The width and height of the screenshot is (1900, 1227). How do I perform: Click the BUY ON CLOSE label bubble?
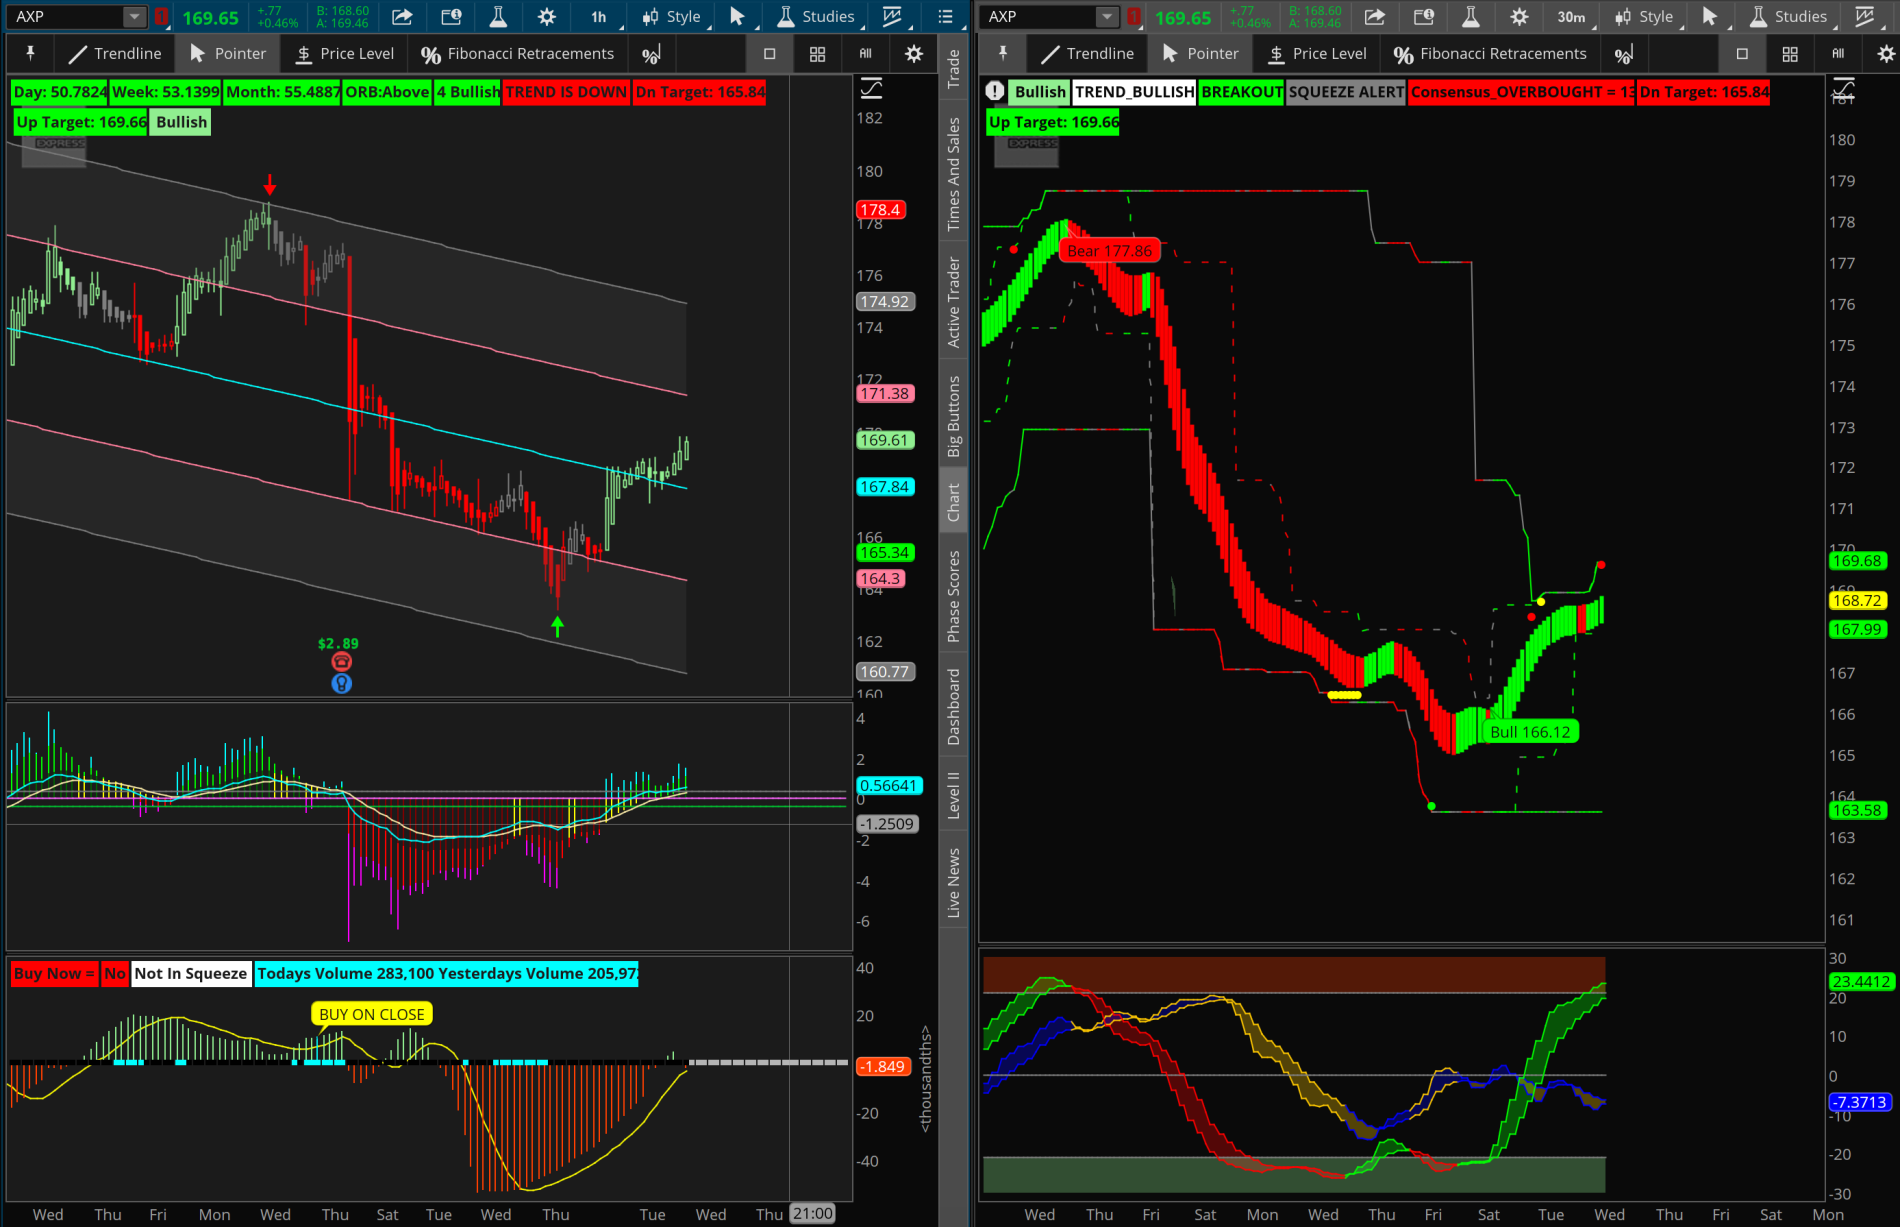(x=371, y=1014)
